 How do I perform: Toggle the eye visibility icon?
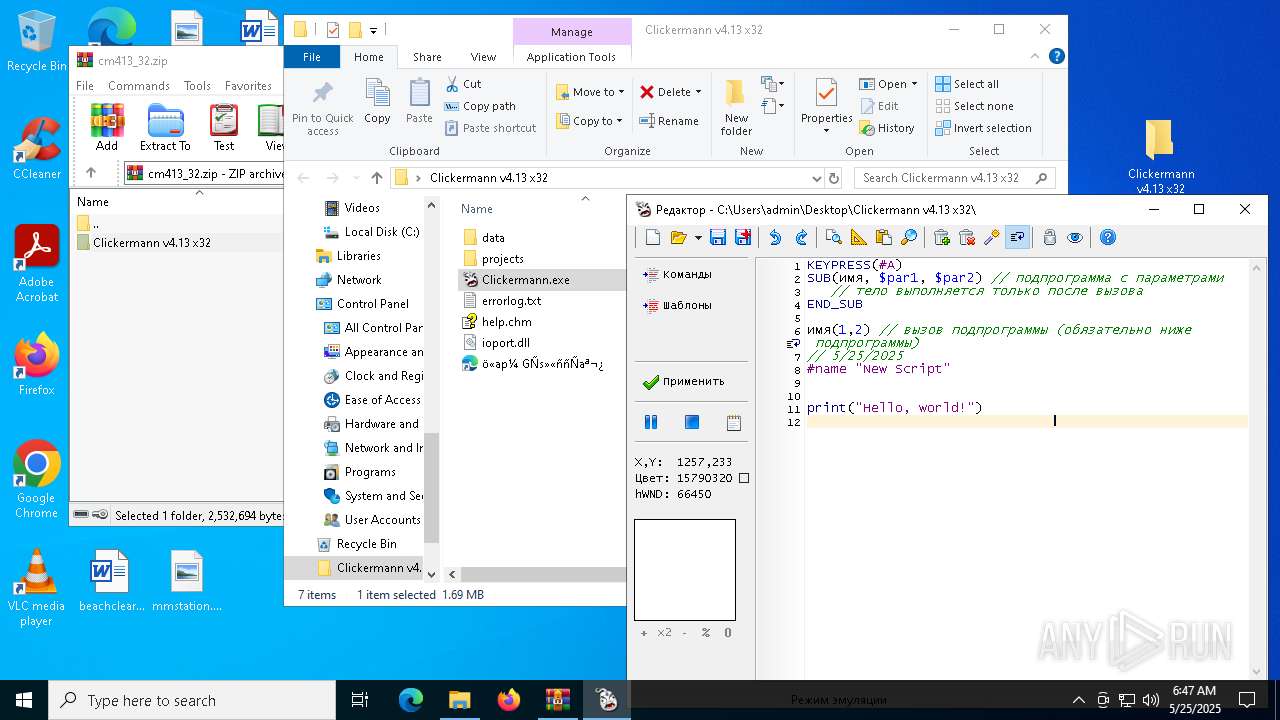click(x=1075, y=238)
